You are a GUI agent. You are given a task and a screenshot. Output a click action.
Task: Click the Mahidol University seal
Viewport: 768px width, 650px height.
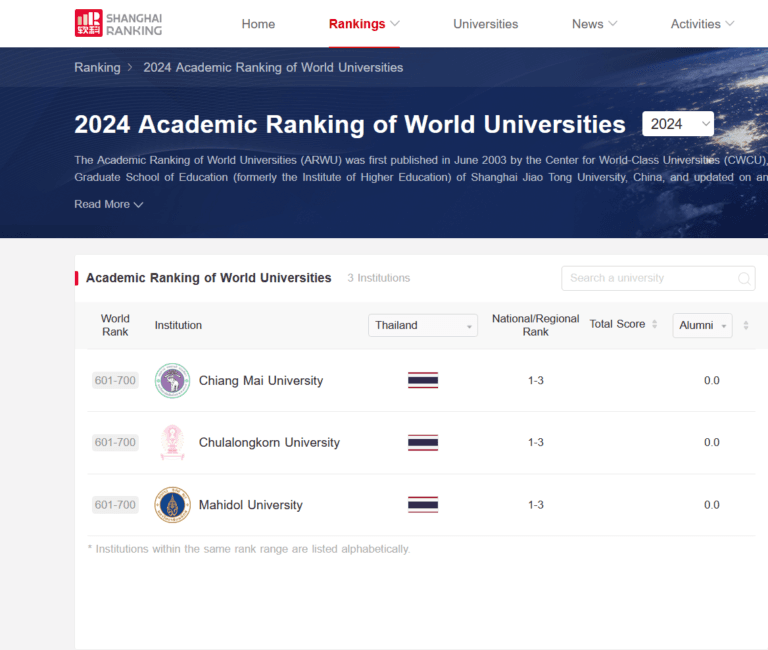[172, 505]
